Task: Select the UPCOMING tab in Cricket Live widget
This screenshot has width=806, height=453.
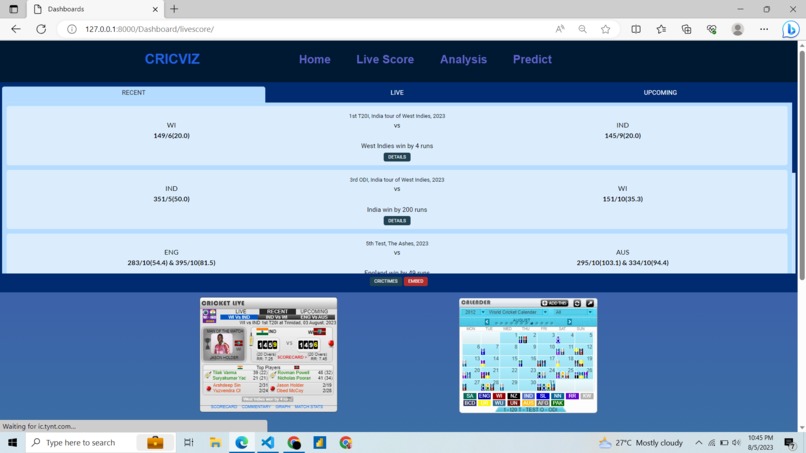Action: (314, 312)
